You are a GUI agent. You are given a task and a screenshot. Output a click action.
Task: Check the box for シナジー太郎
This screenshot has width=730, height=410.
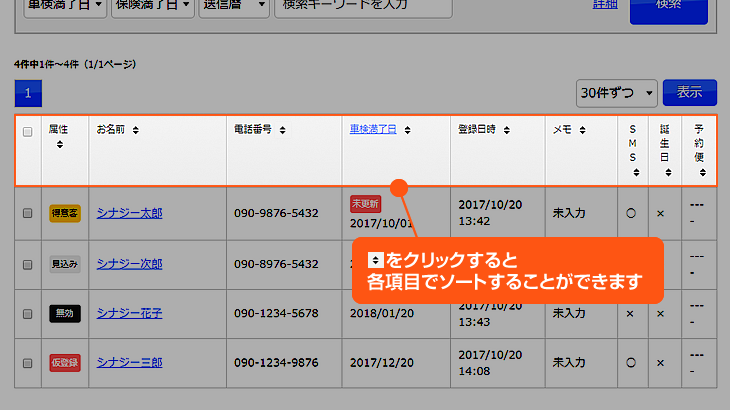coord(28,213)
